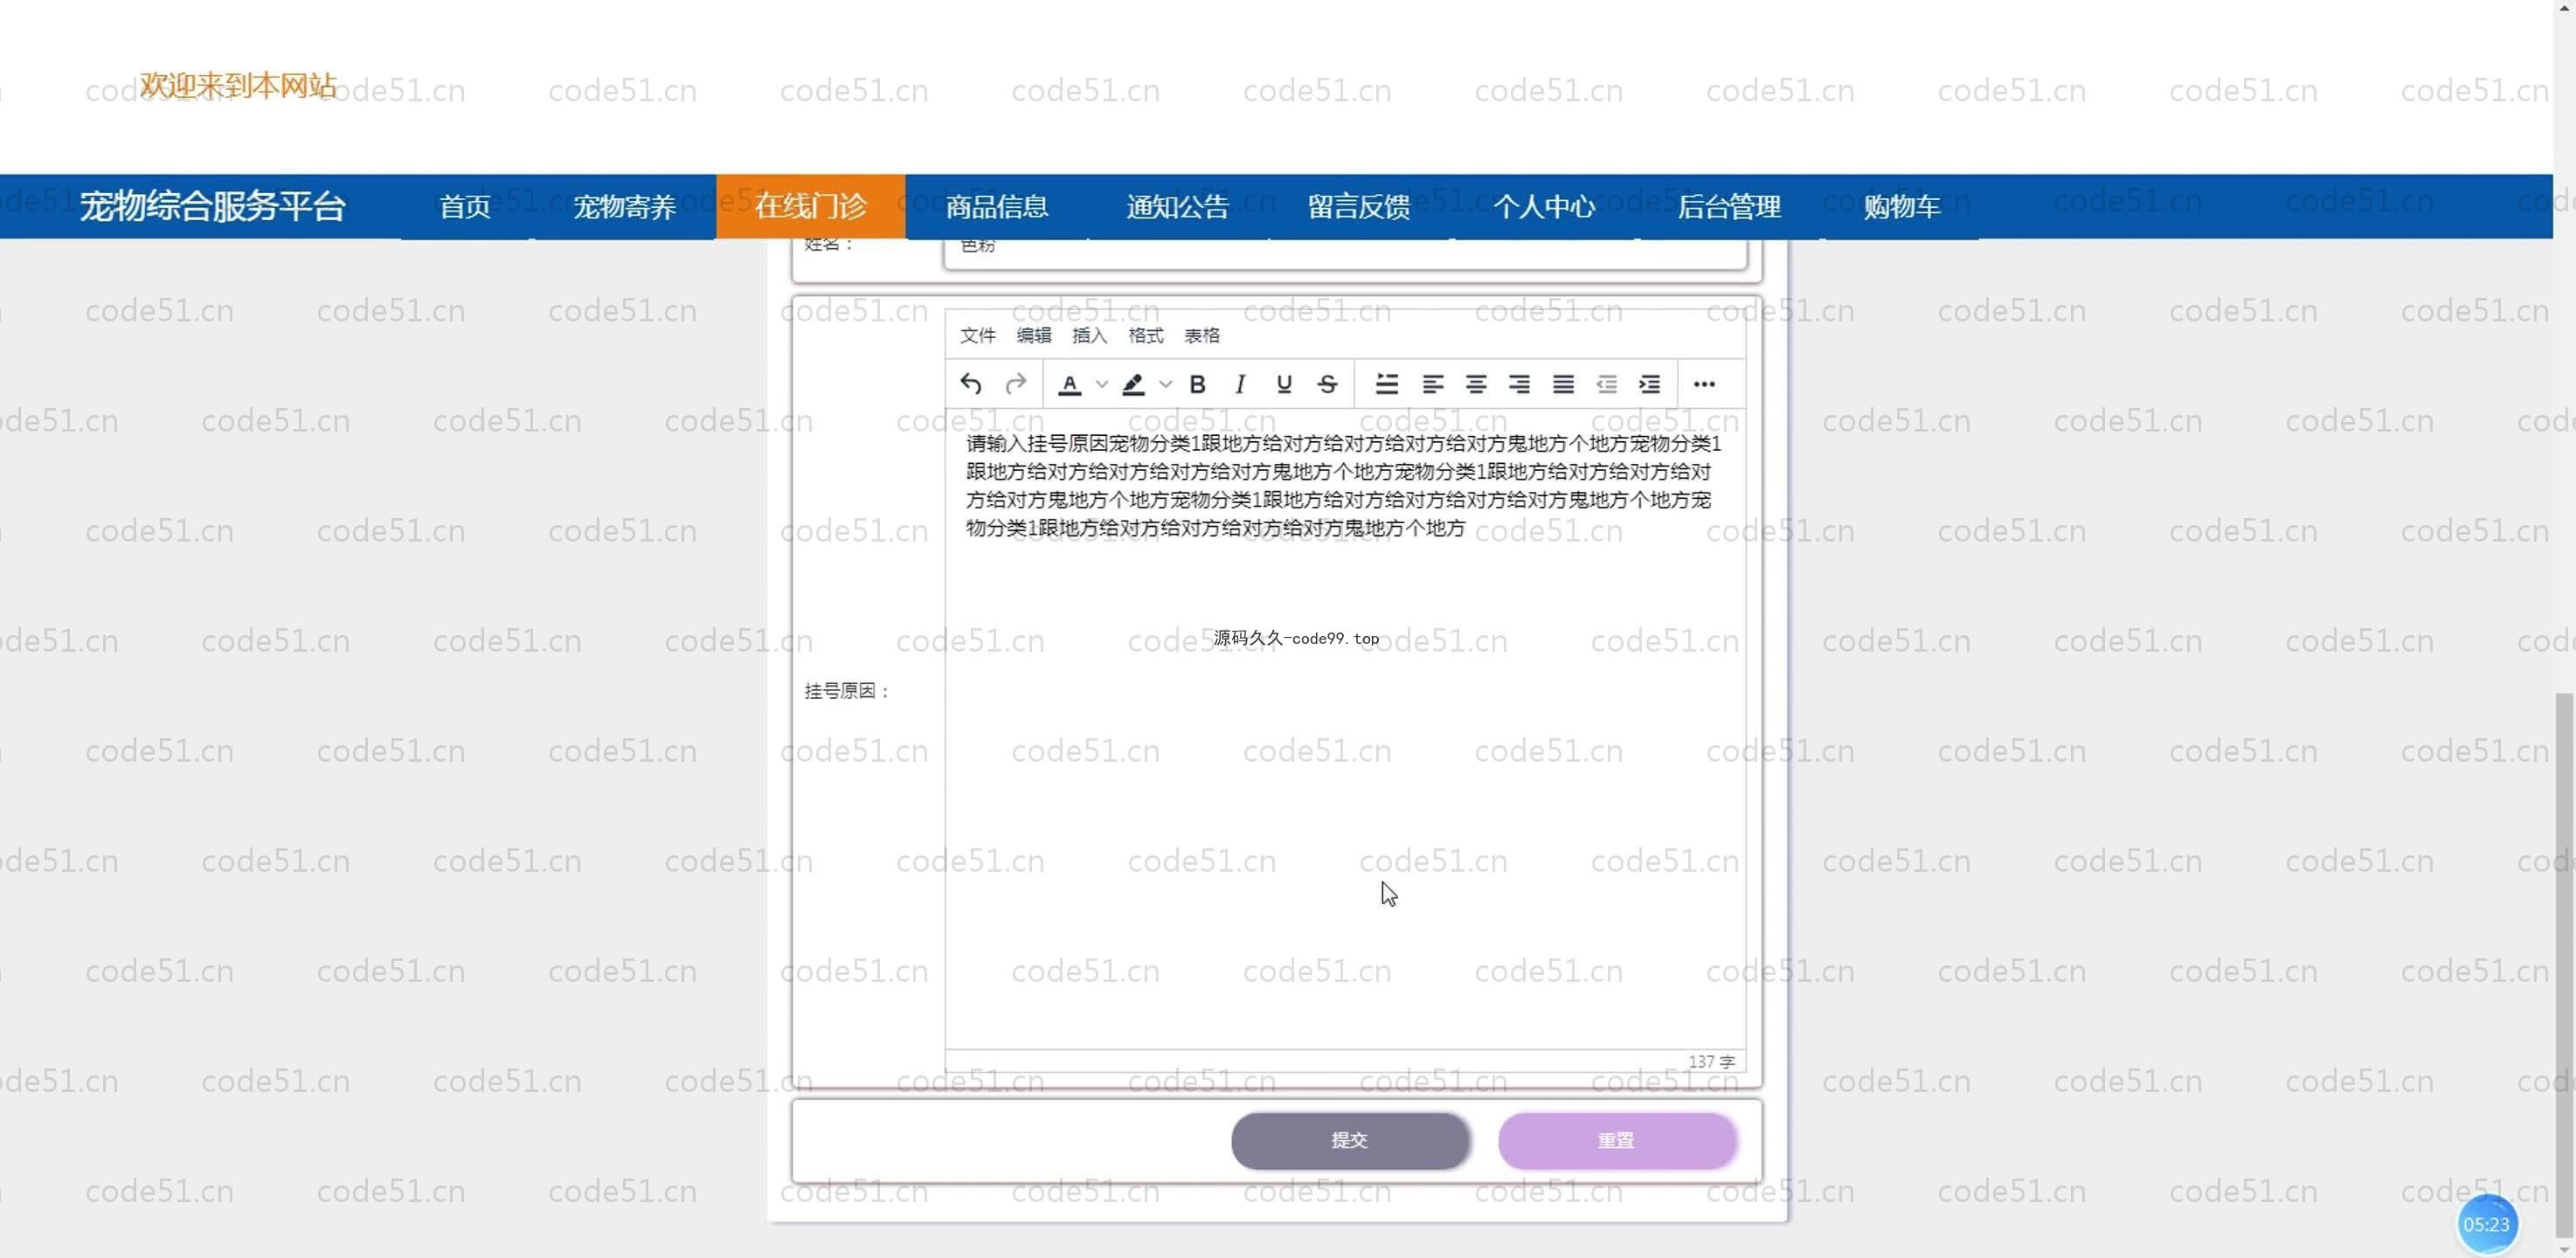2576x1258 pixels.
Task: Click the 重置 reset button
Action: (1616, 1140)
